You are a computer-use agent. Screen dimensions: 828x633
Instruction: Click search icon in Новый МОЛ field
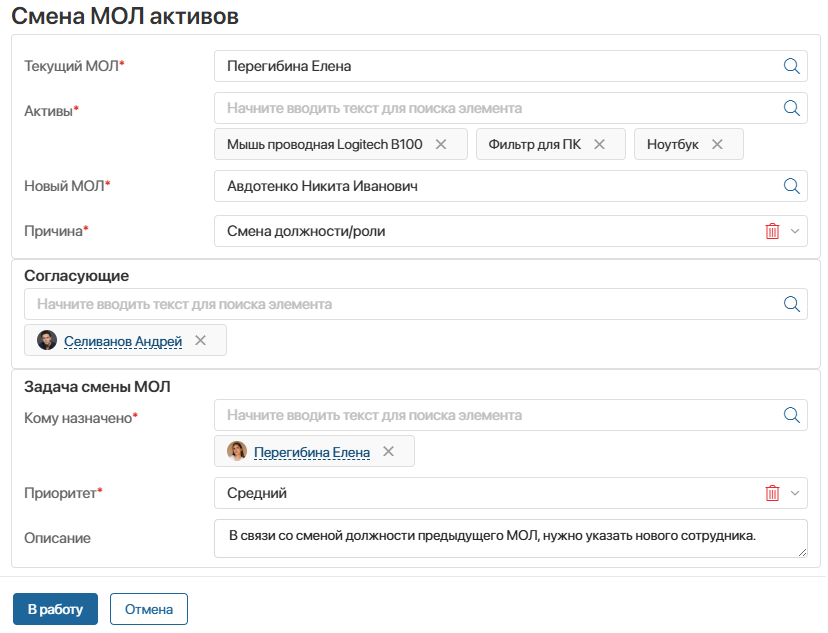791,186
